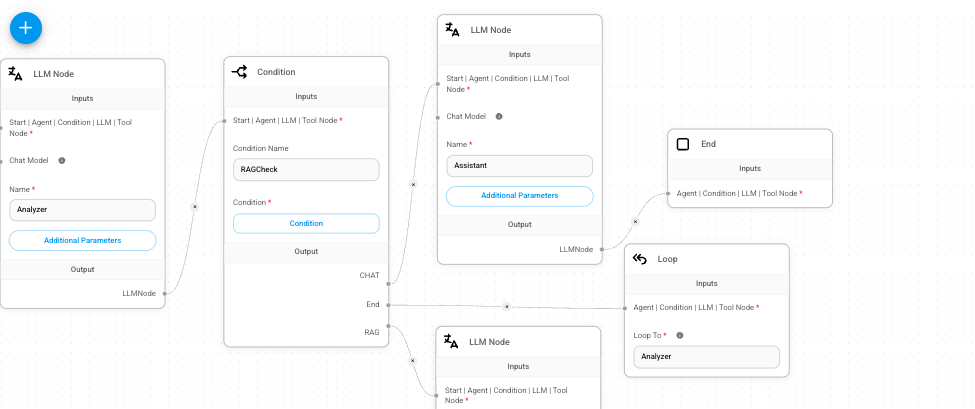Click the Name field containing Assistant
Screen dimensions: 975x409
pyautogui.click(x=520, y=166)
